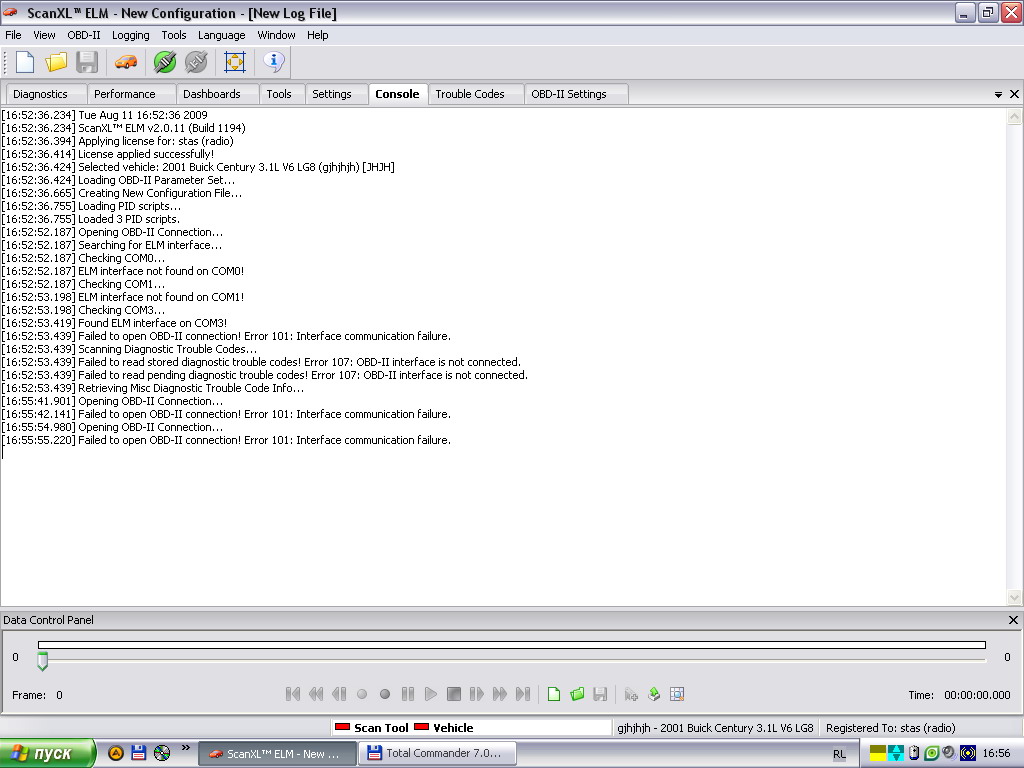Click the Windows Start button

point(47,754)
